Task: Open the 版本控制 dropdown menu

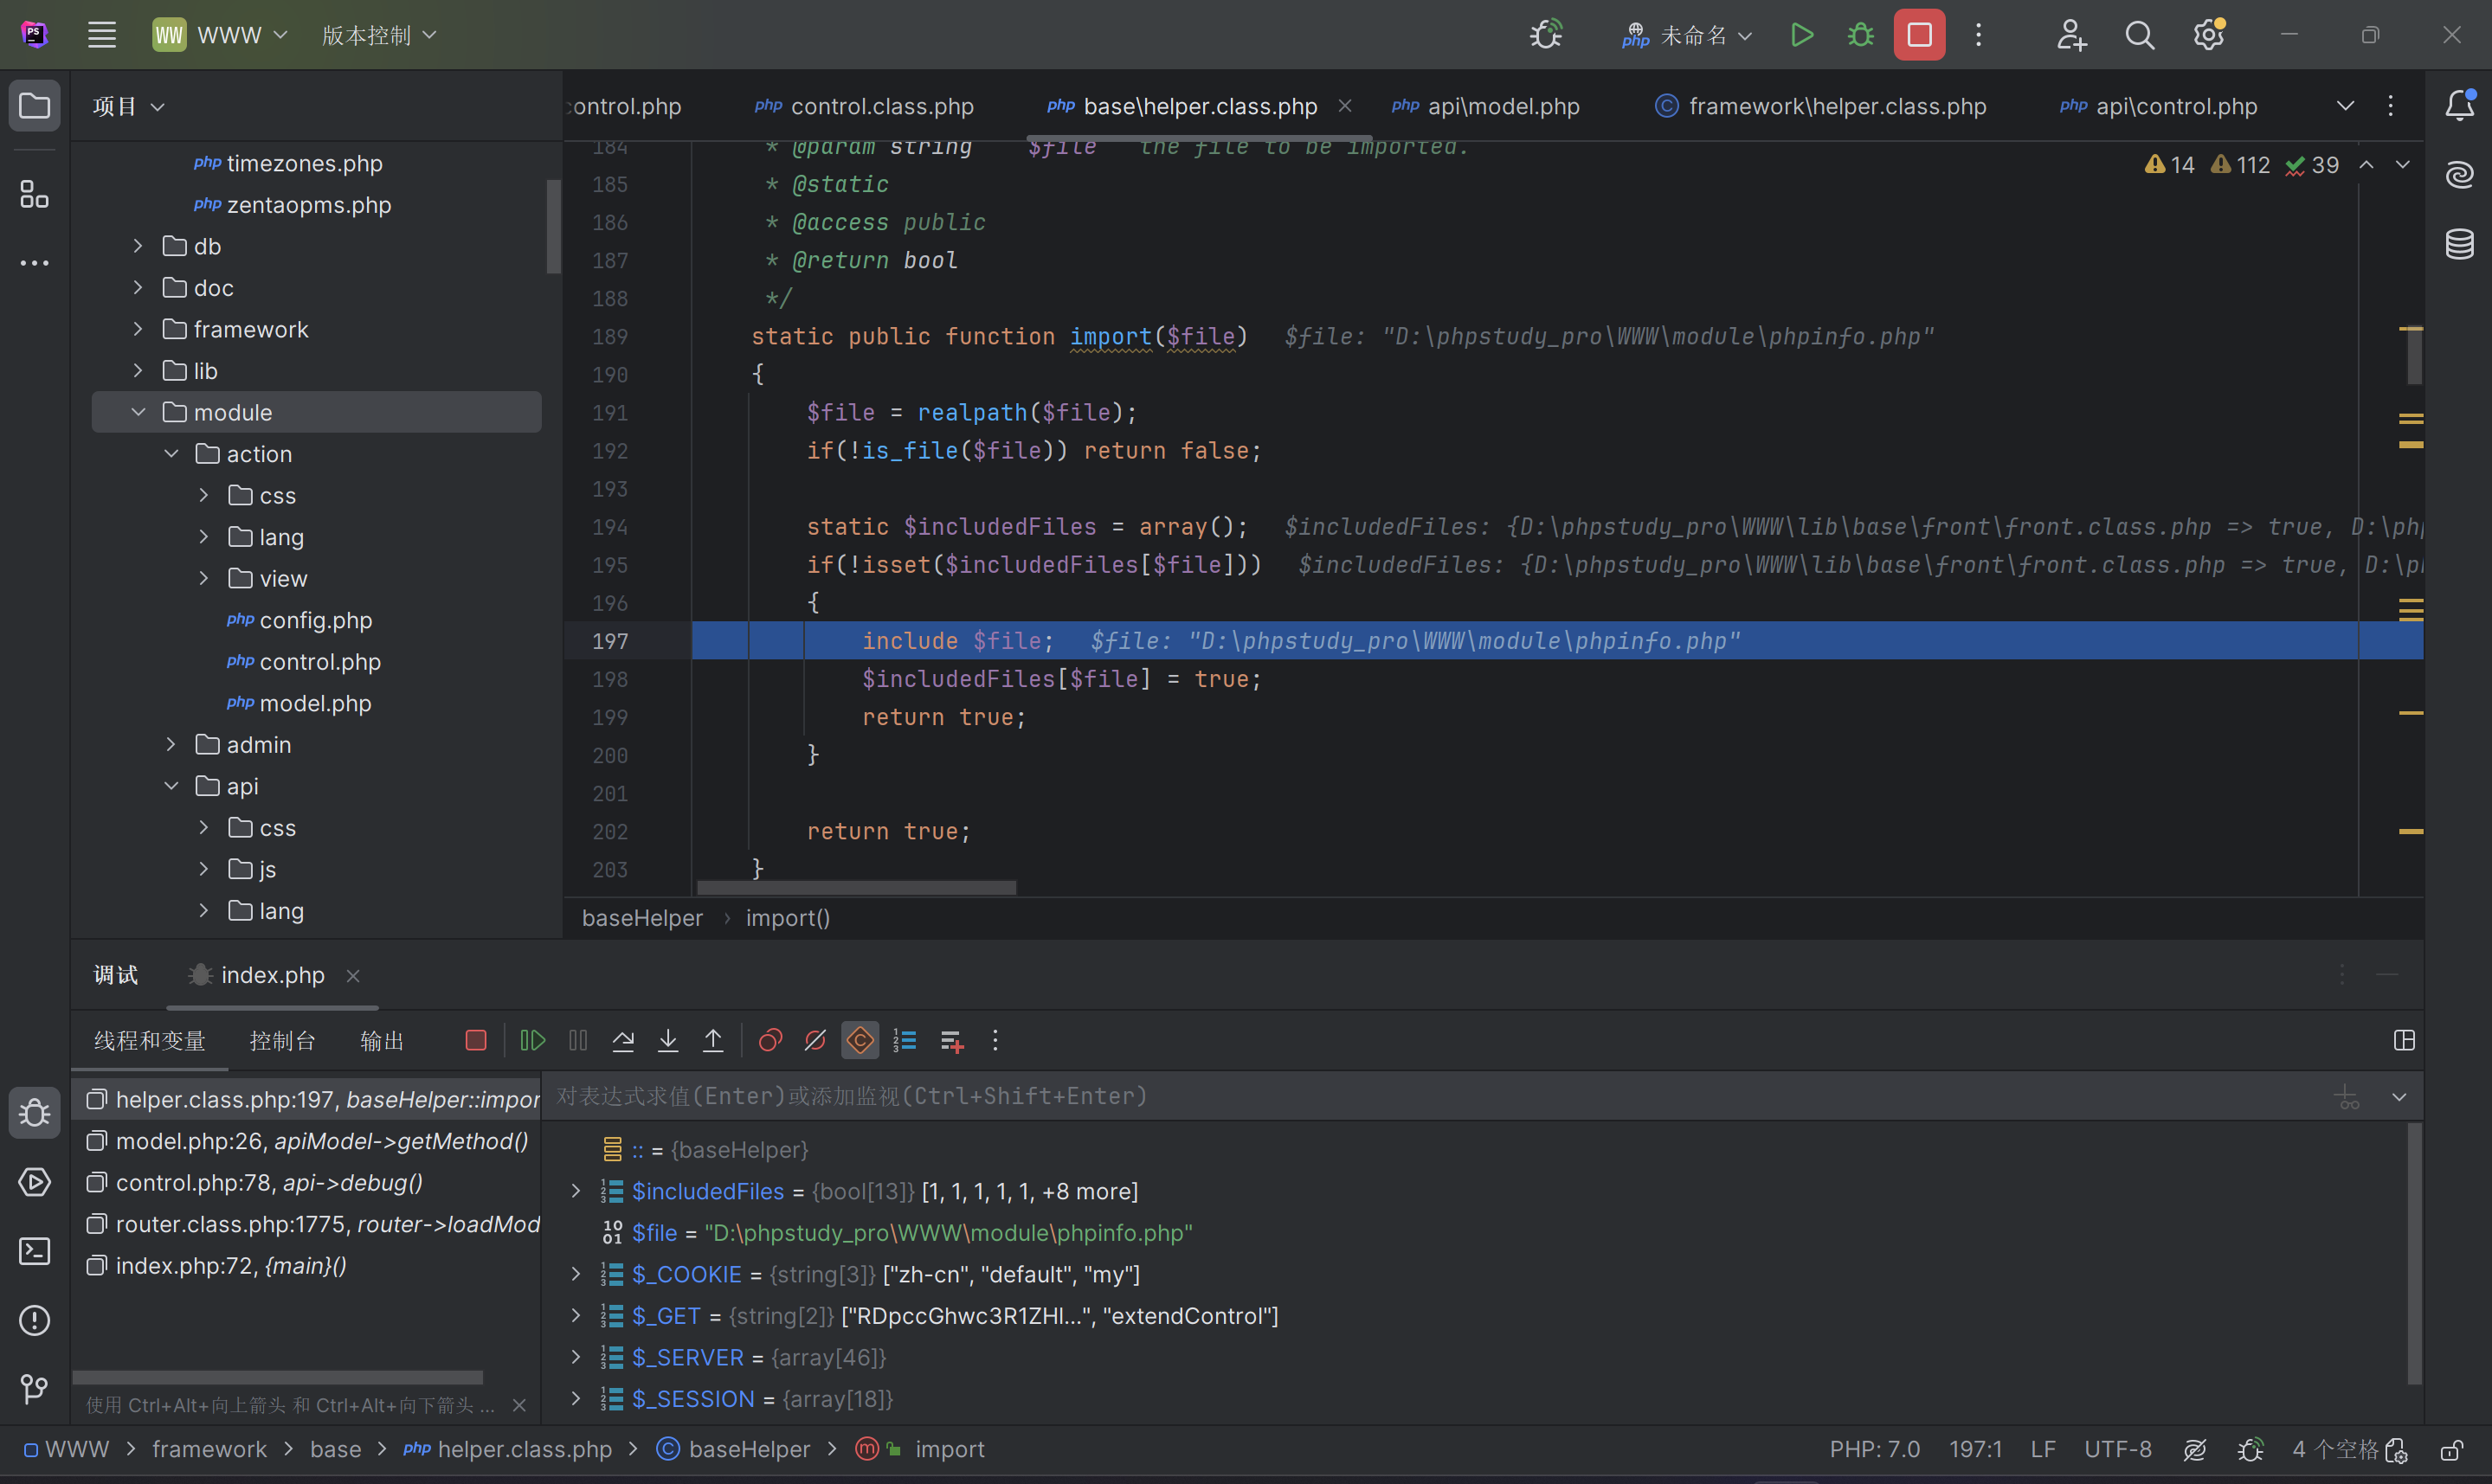Action: click(378, 35)
